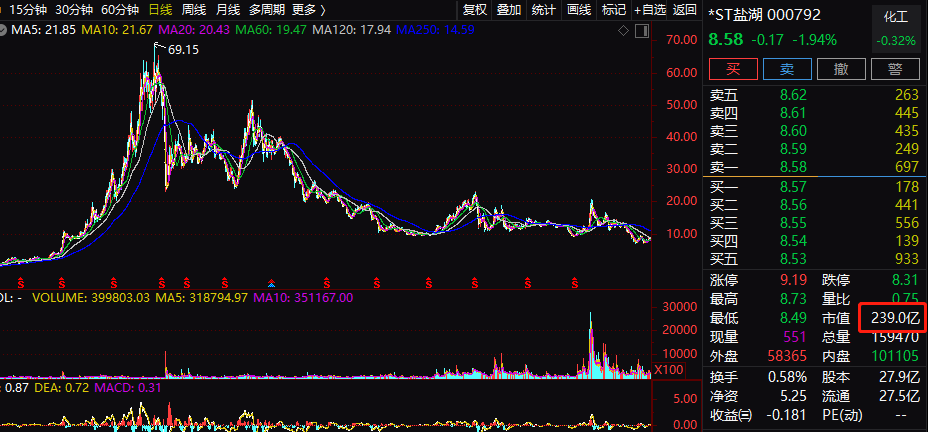Select the 日线 daily chart tab

(160, 9)
